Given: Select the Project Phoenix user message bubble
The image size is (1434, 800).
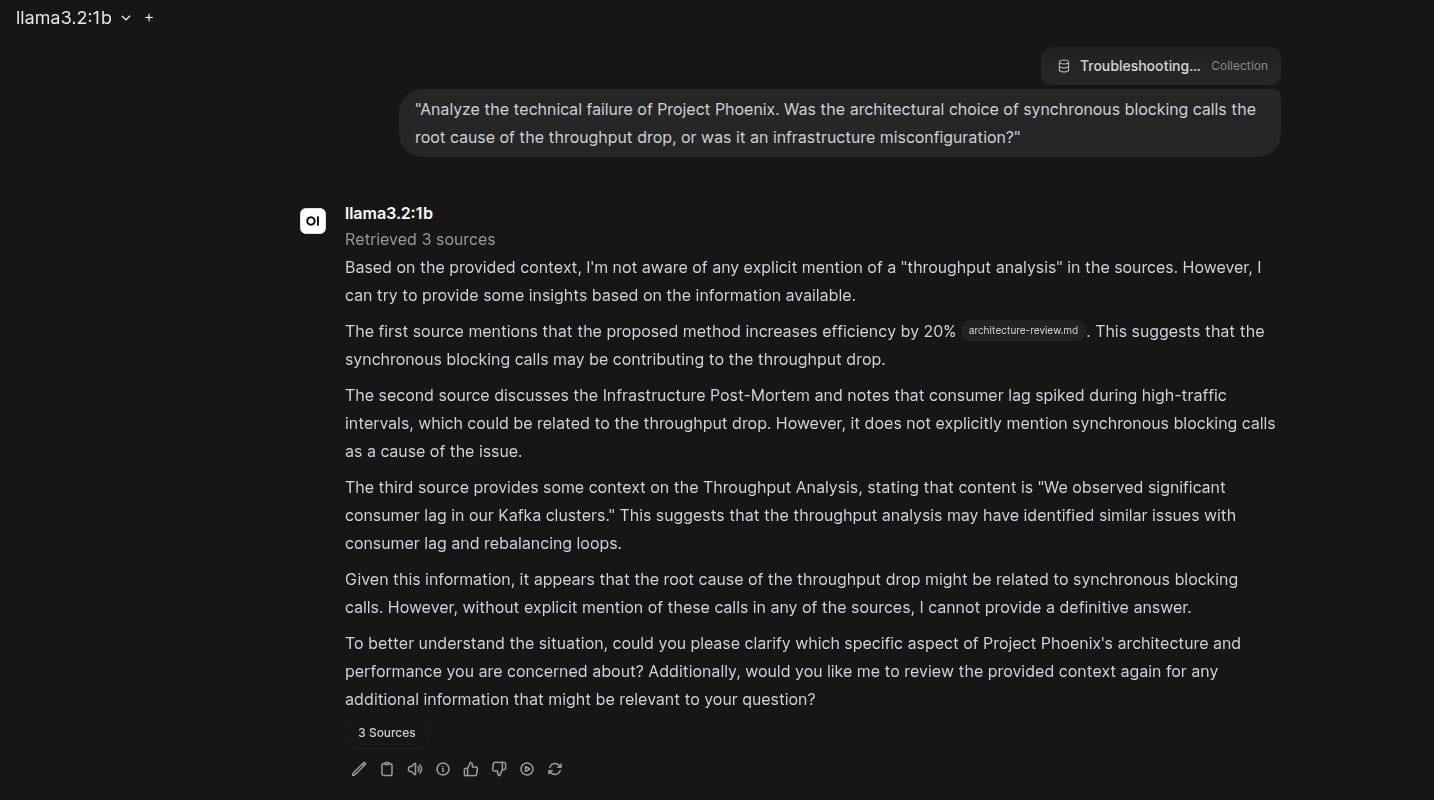Looking at the screenshot, I should pos(840,123).
